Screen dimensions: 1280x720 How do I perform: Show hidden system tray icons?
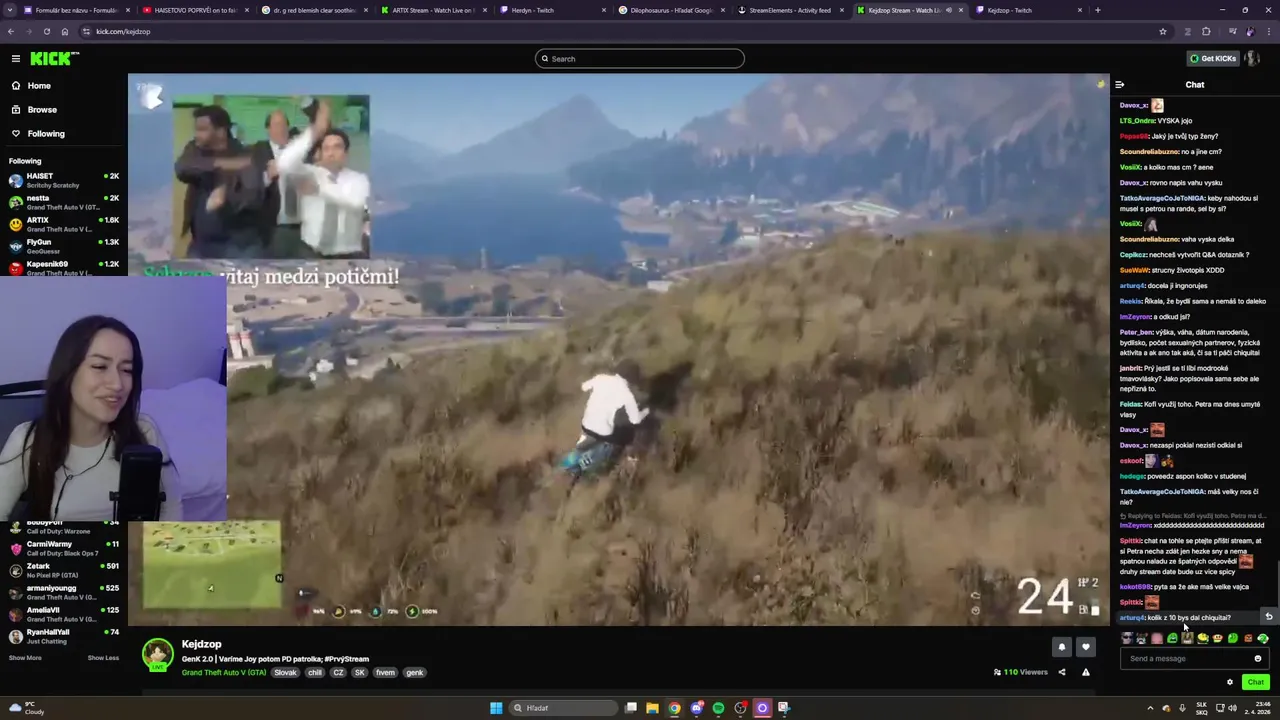[x=1150, y=708]
